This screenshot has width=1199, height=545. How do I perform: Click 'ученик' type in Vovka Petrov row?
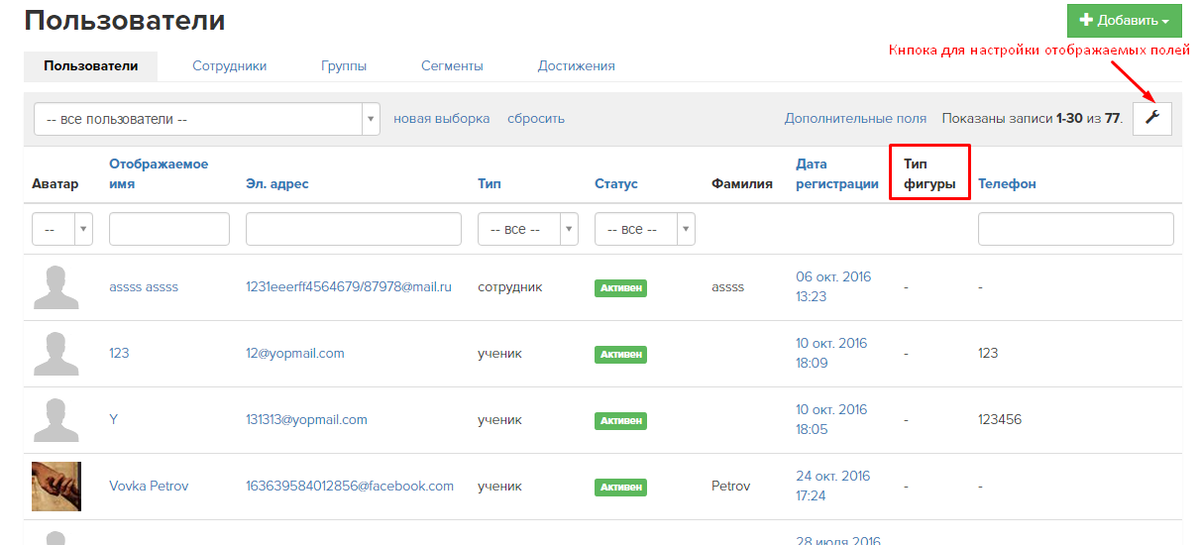tap(500, 486)
